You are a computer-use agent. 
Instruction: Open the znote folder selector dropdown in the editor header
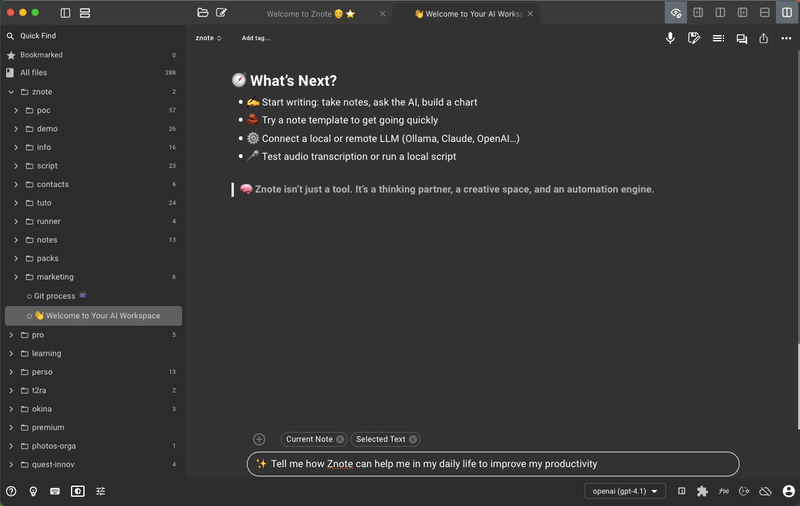click(x=208, y=38)
